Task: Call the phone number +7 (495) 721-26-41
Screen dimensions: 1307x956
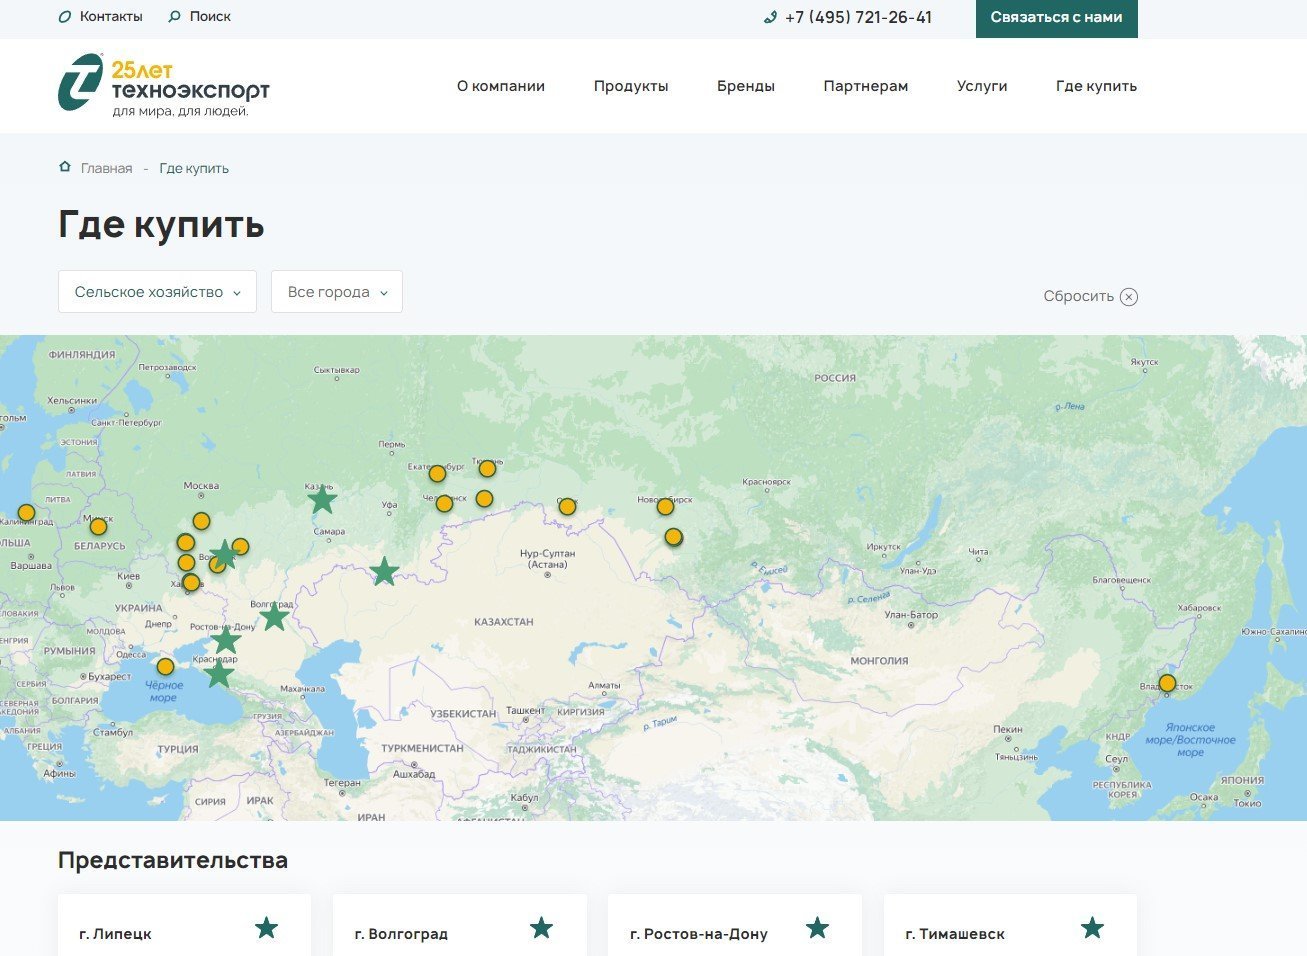Action: (x=857, y=17)
